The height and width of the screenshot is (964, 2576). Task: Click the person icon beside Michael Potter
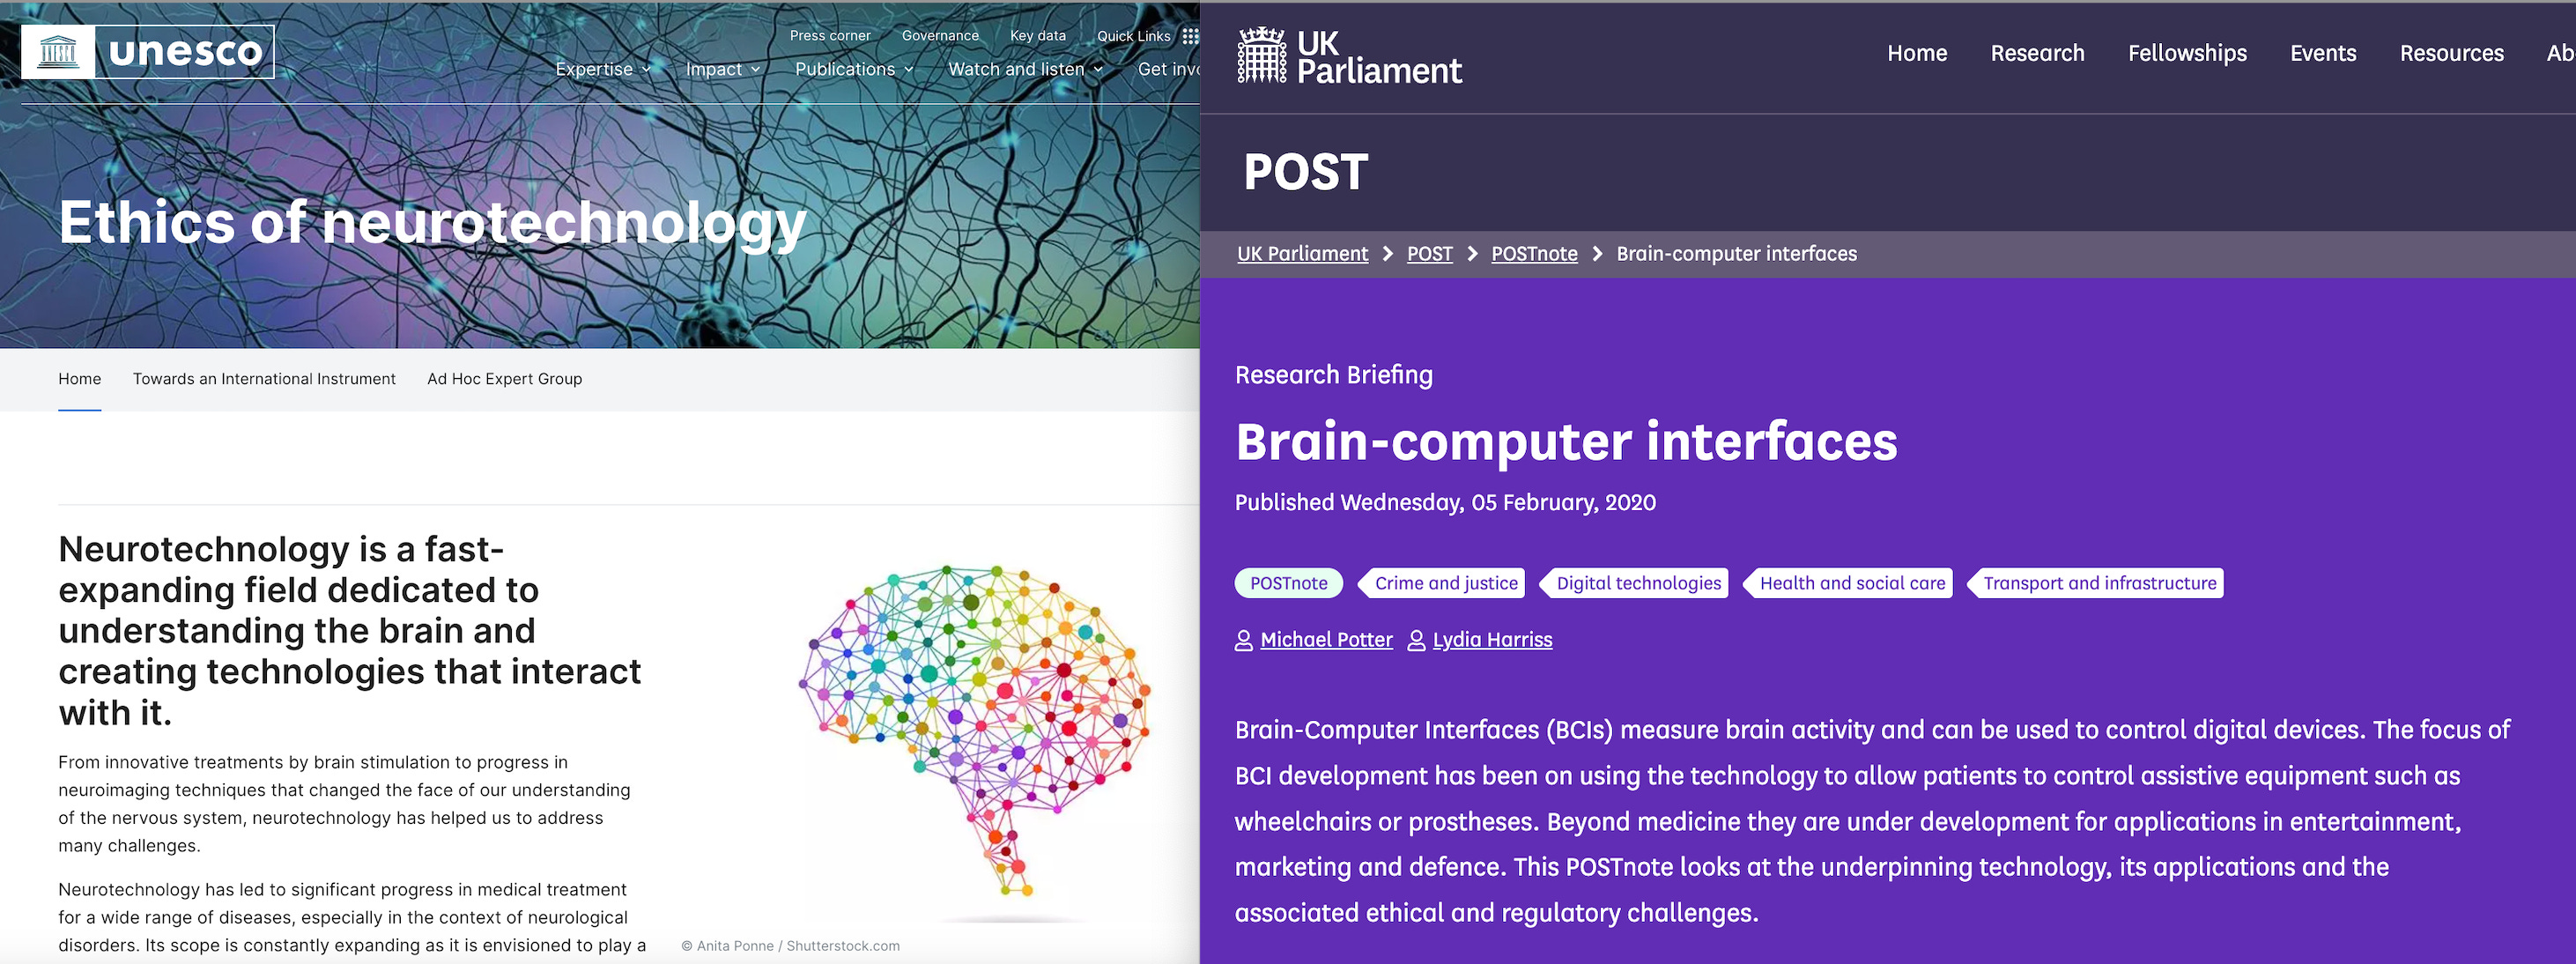[x=1243, y=641]
